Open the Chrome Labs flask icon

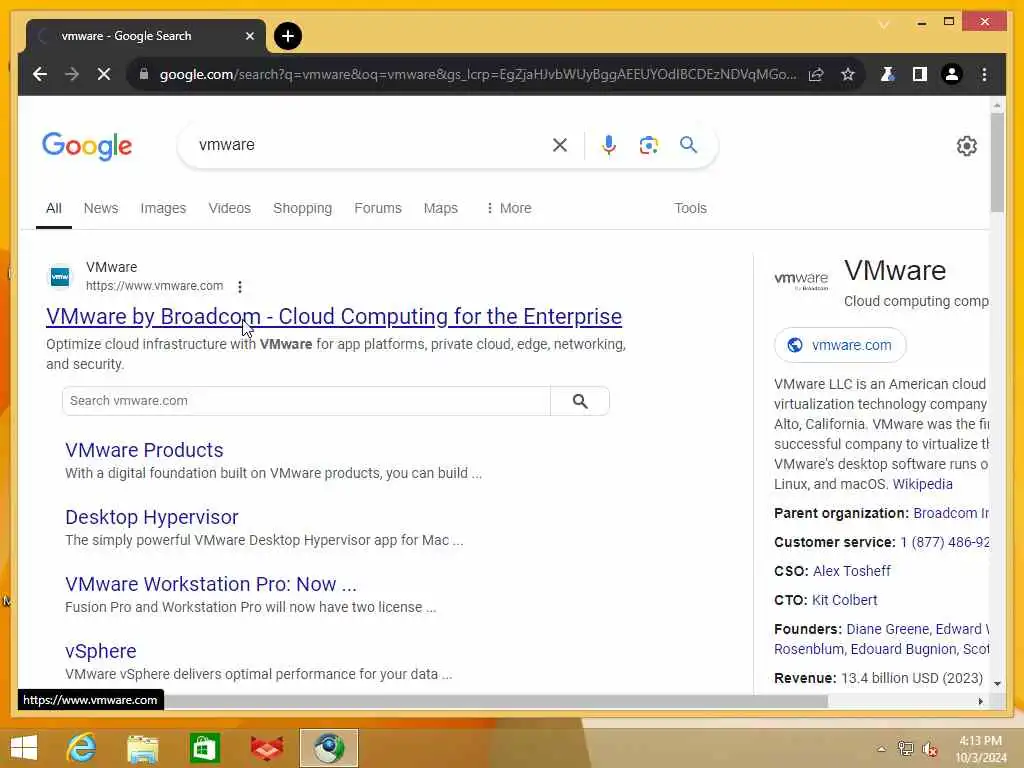pos(887,74)
